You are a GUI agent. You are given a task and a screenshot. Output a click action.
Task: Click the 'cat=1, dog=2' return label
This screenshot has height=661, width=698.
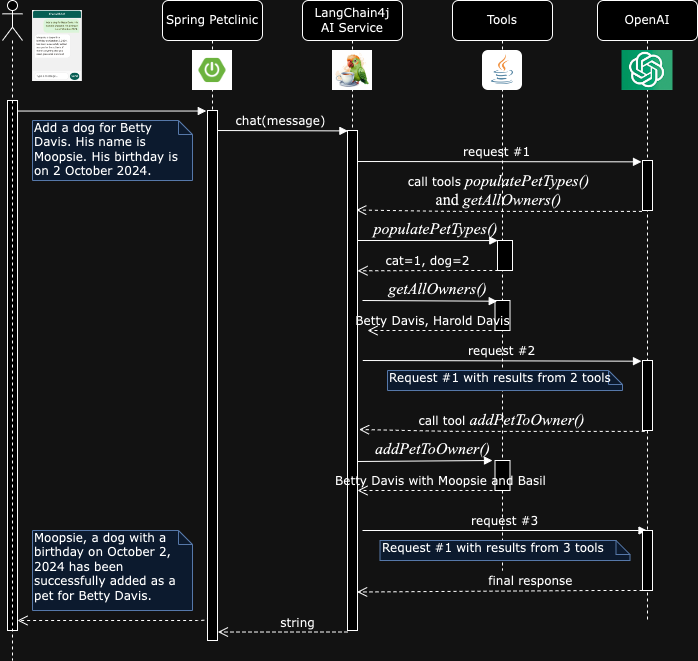[x=427, y=260]
